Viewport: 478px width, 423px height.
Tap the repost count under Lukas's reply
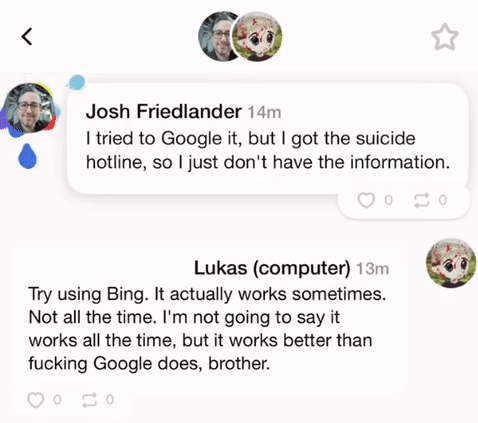click(x=110, y=400)
